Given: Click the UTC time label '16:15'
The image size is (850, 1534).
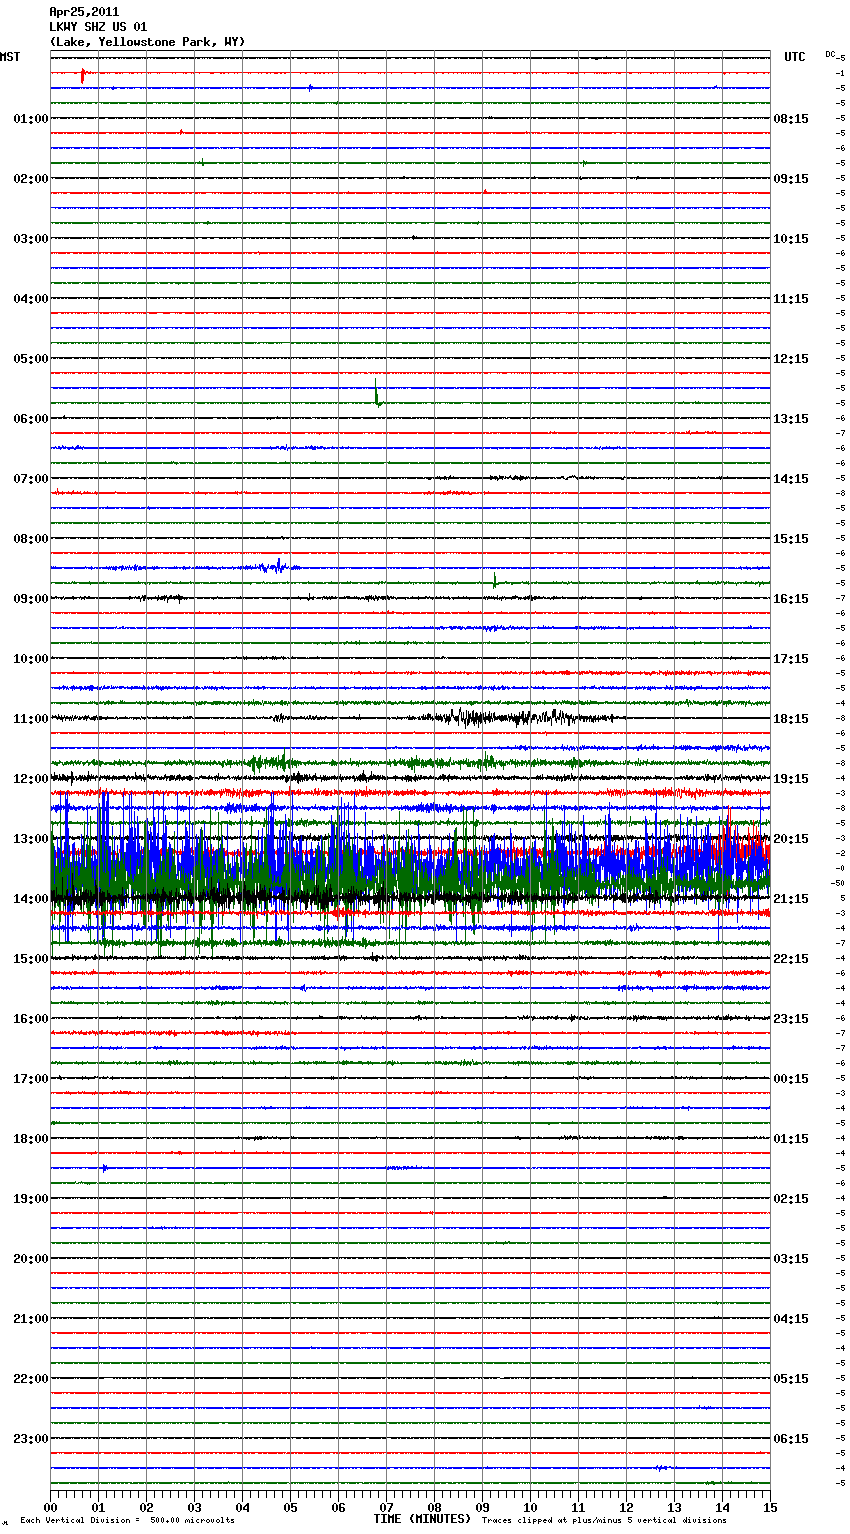Looking at the screenshot, I should [791, 599].
